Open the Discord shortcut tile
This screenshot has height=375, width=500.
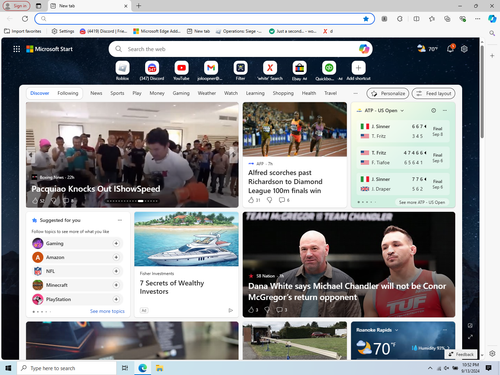coord(152,68)
